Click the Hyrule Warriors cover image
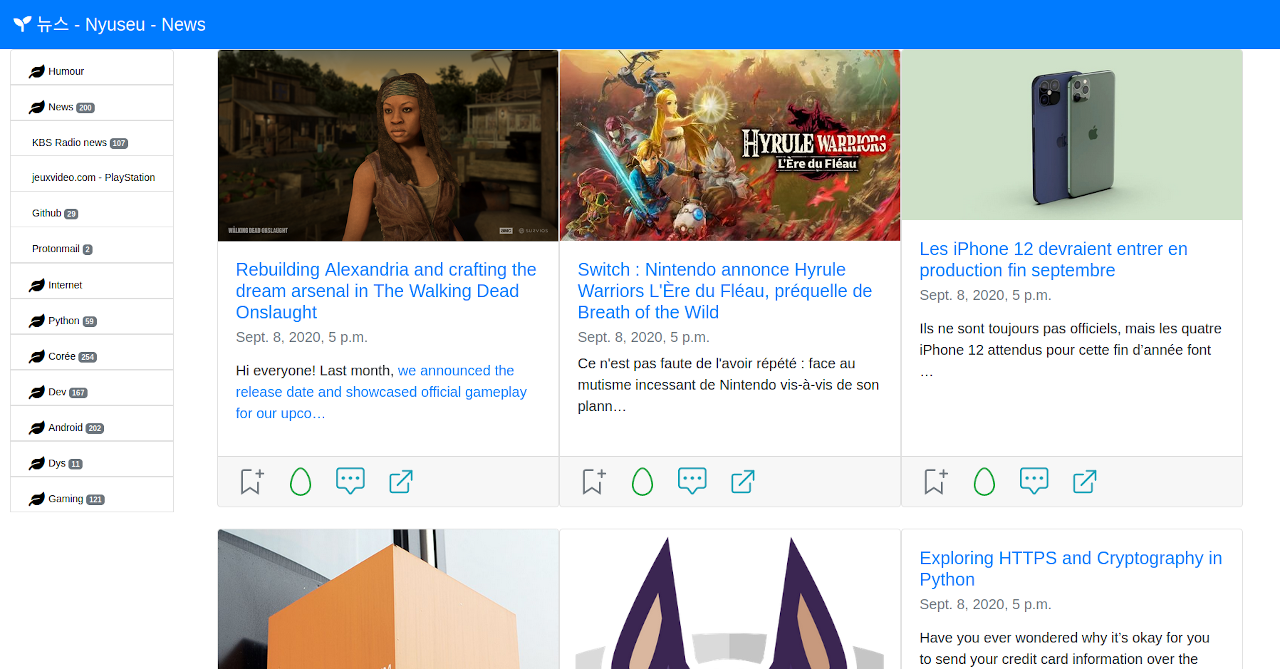 [730, 146]
